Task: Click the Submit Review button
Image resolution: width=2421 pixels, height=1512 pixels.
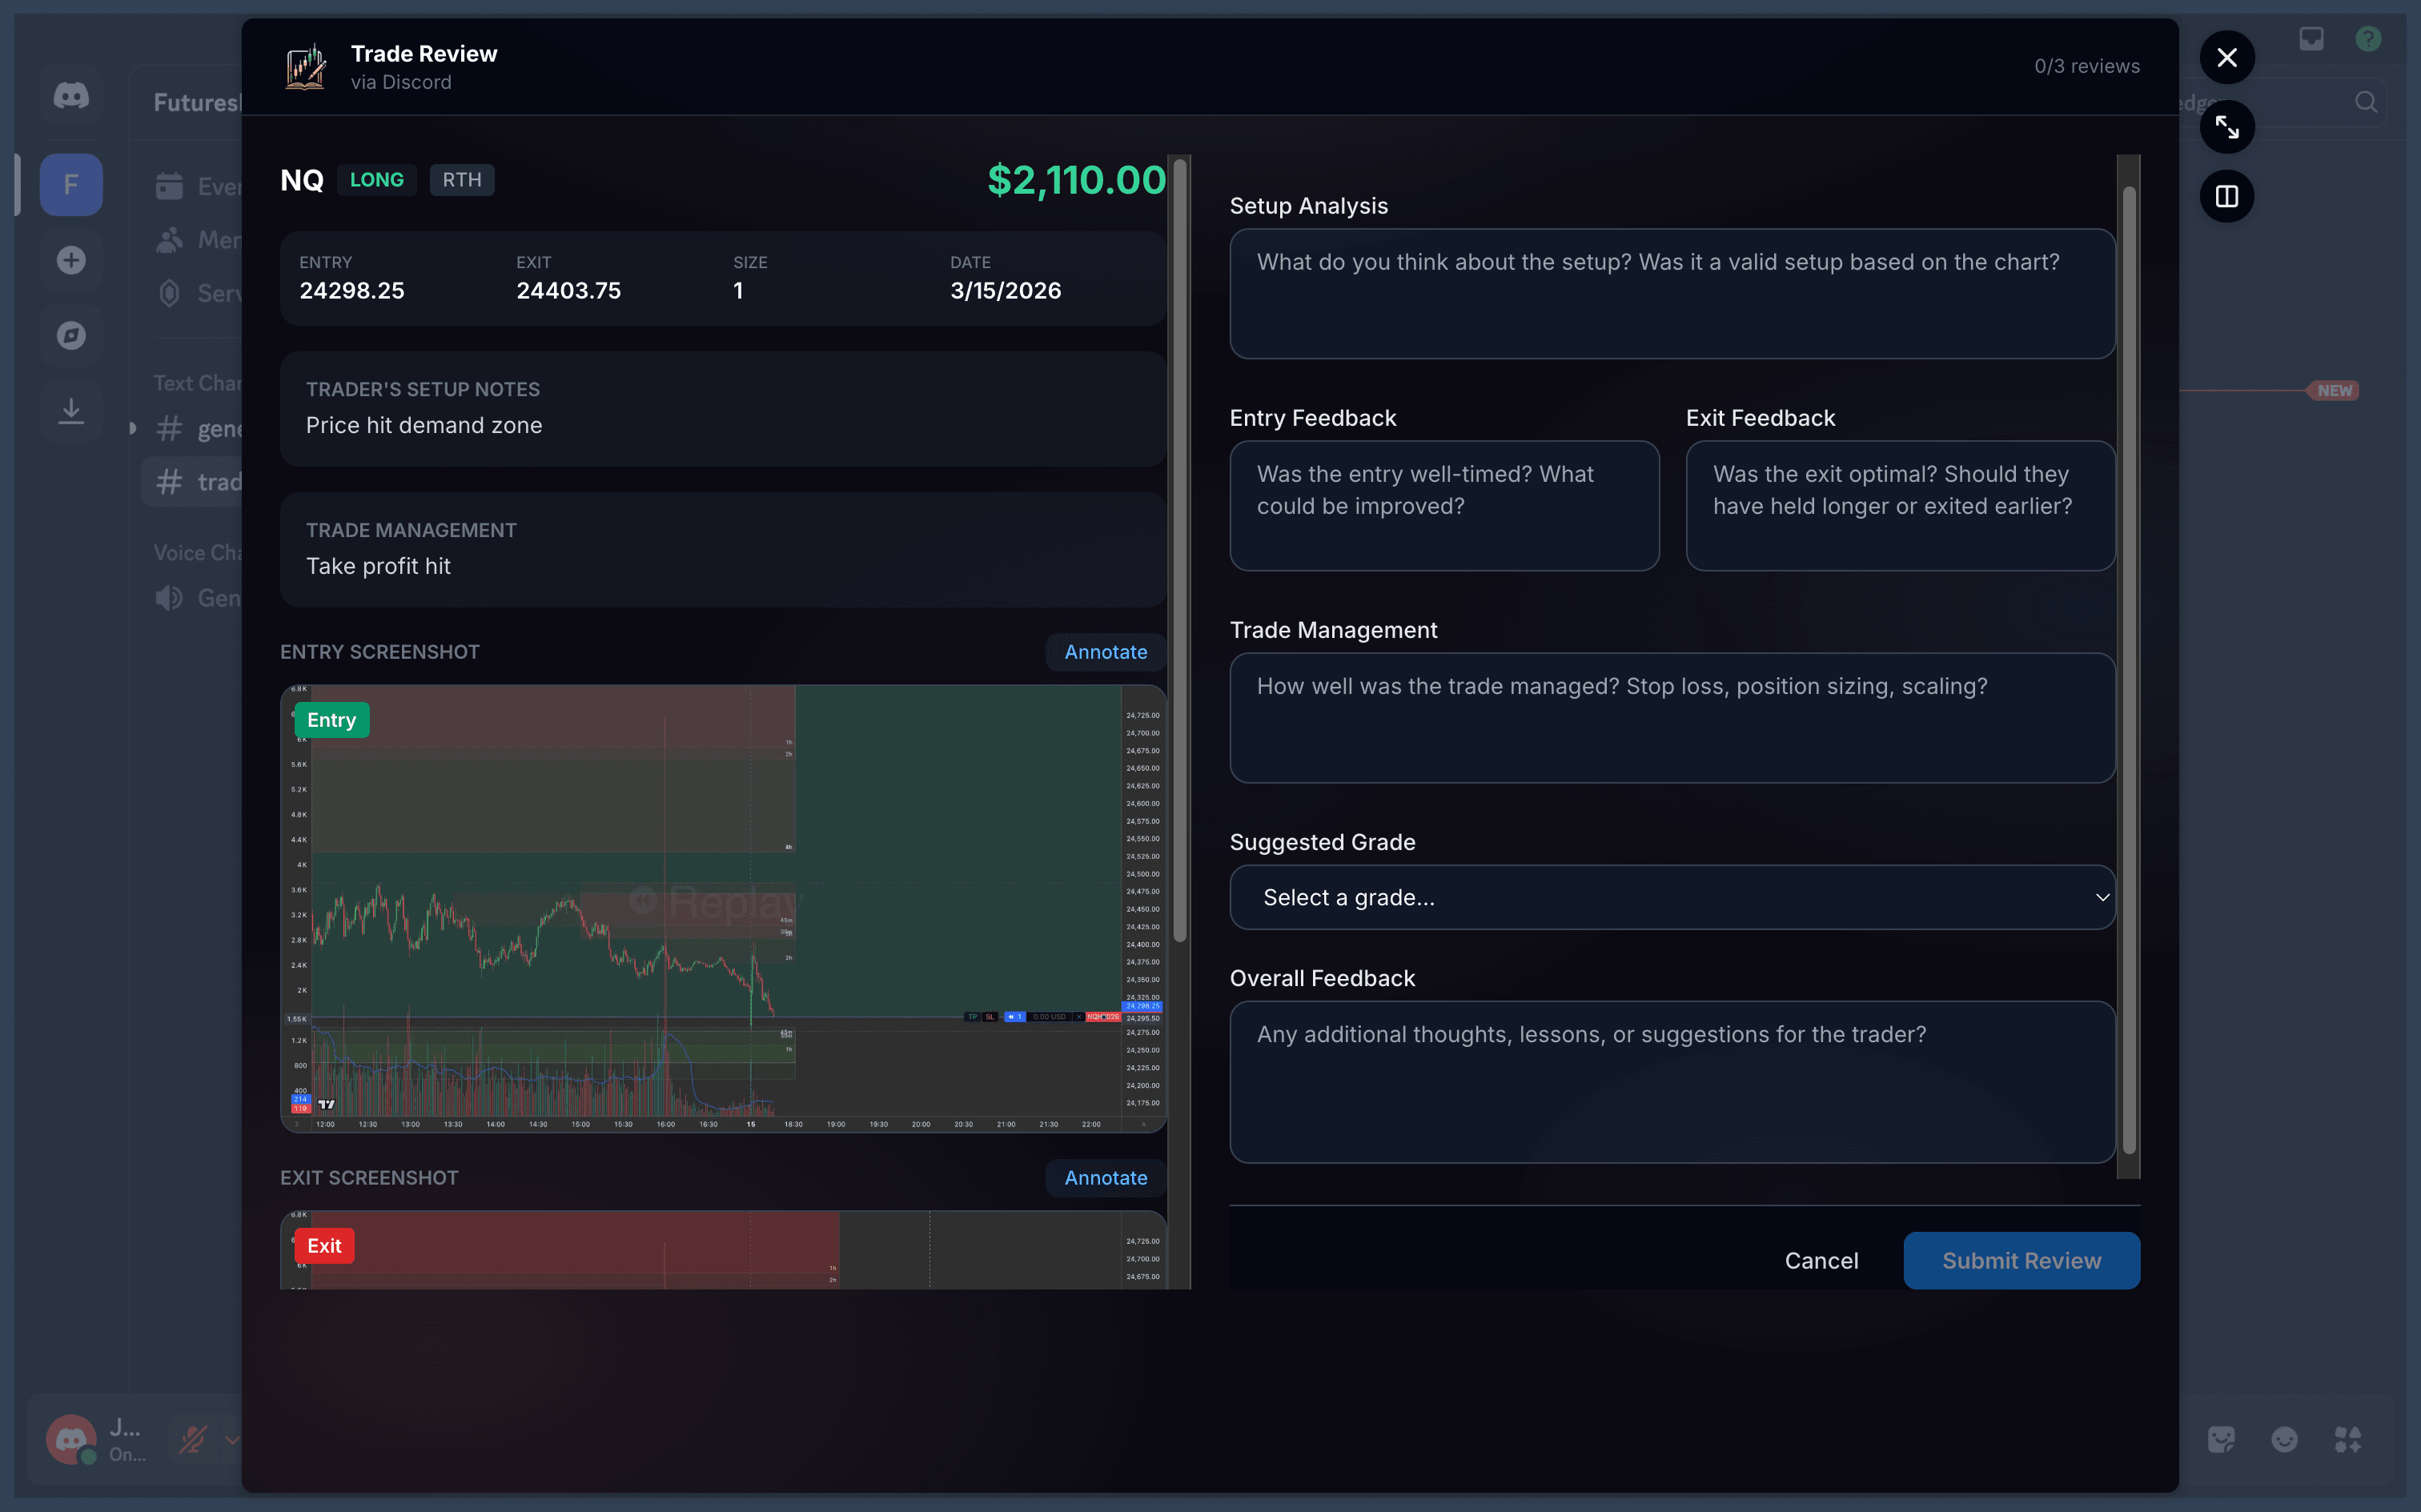Action: click(x=2021, y=1260)
